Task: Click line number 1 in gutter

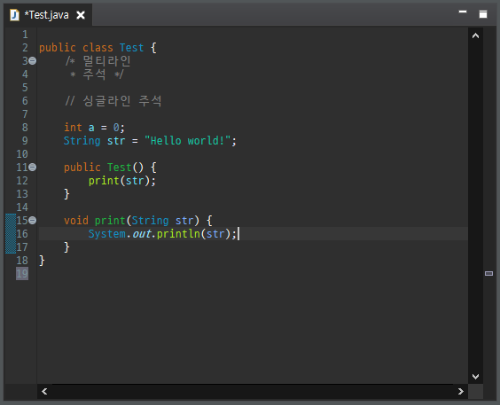Action: pos(25,34)
